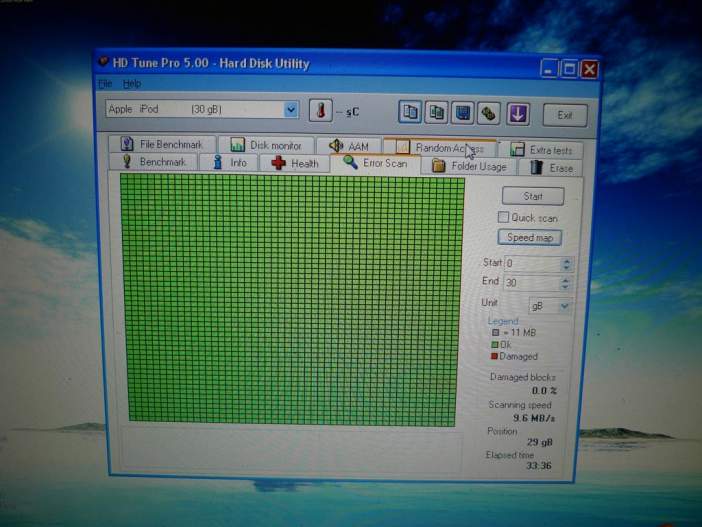Viewport: 702px width, 527px height.
Task: Click the purple down arrow toolbar icon
Action: pyautogui.click(x=517, y=112)
